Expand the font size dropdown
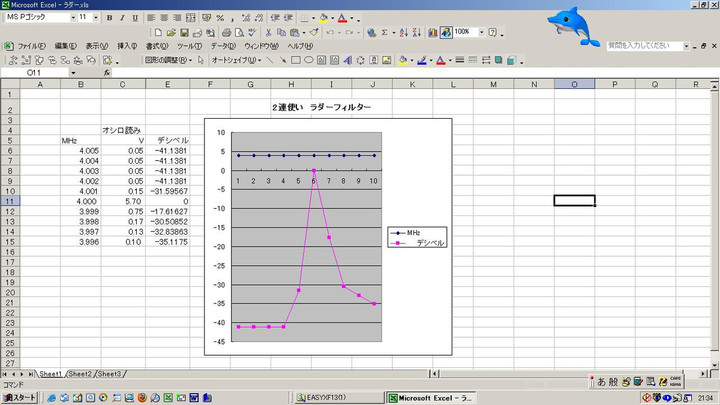Image resolution: width=720 pixels, height=405 pixels. coord(96,18)
